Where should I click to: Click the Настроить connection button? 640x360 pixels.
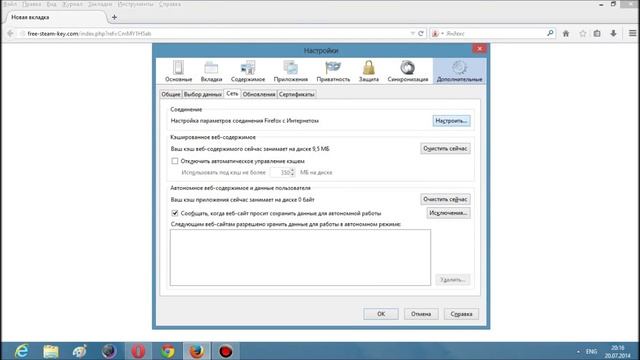click(451, 121)
